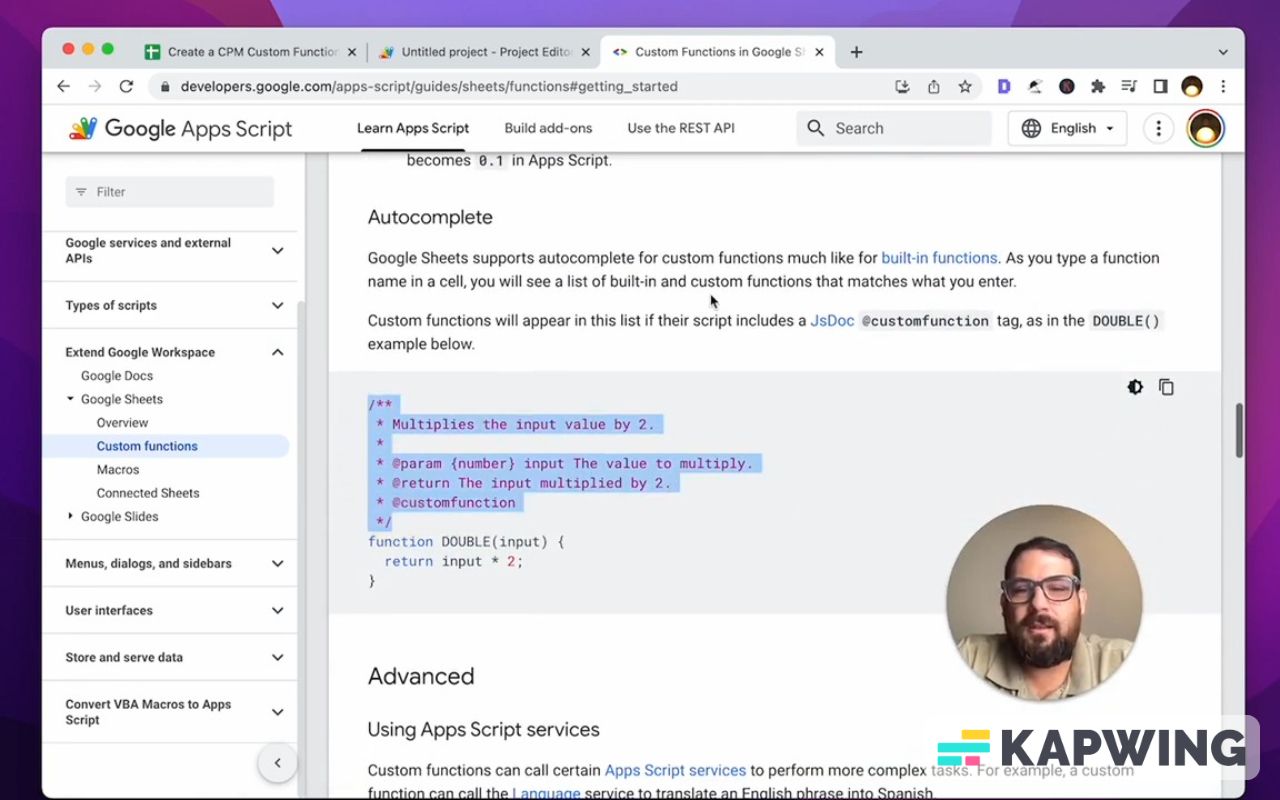Open site options three-dot menu
Image resolution: width=1280 pixels, height=800 pixels.
[x=1158, y=128]
